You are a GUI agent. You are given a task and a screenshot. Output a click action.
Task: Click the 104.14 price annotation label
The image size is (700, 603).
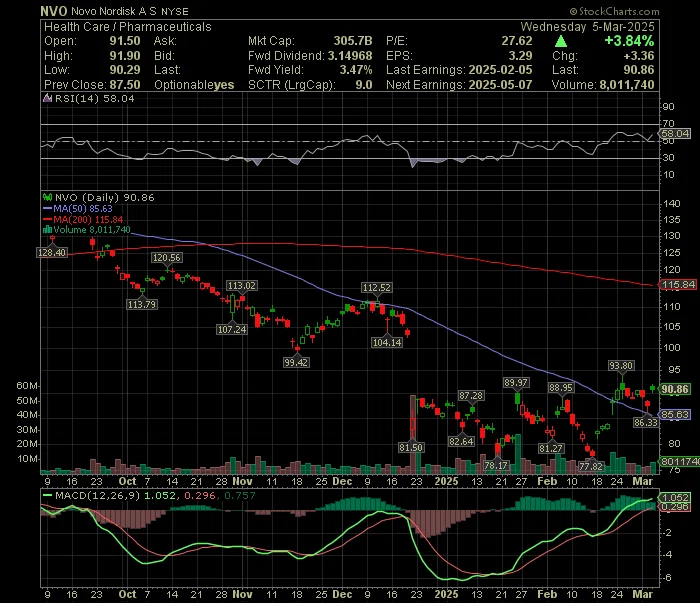[387, 343]
